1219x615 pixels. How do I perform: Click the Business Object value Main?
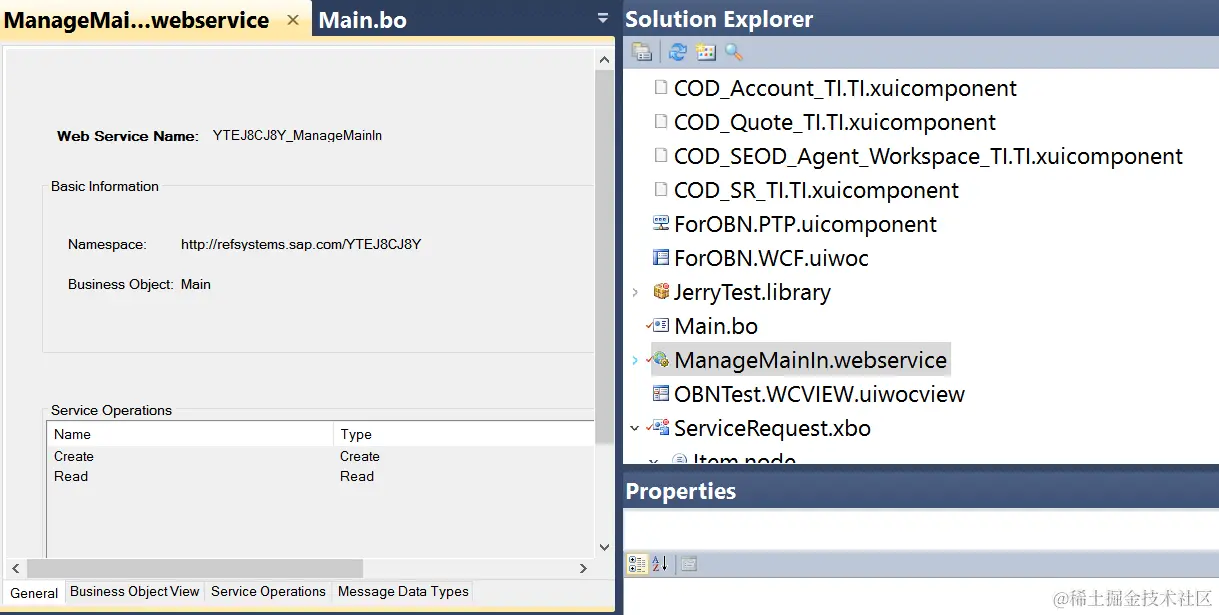click(x=196, y=284)
